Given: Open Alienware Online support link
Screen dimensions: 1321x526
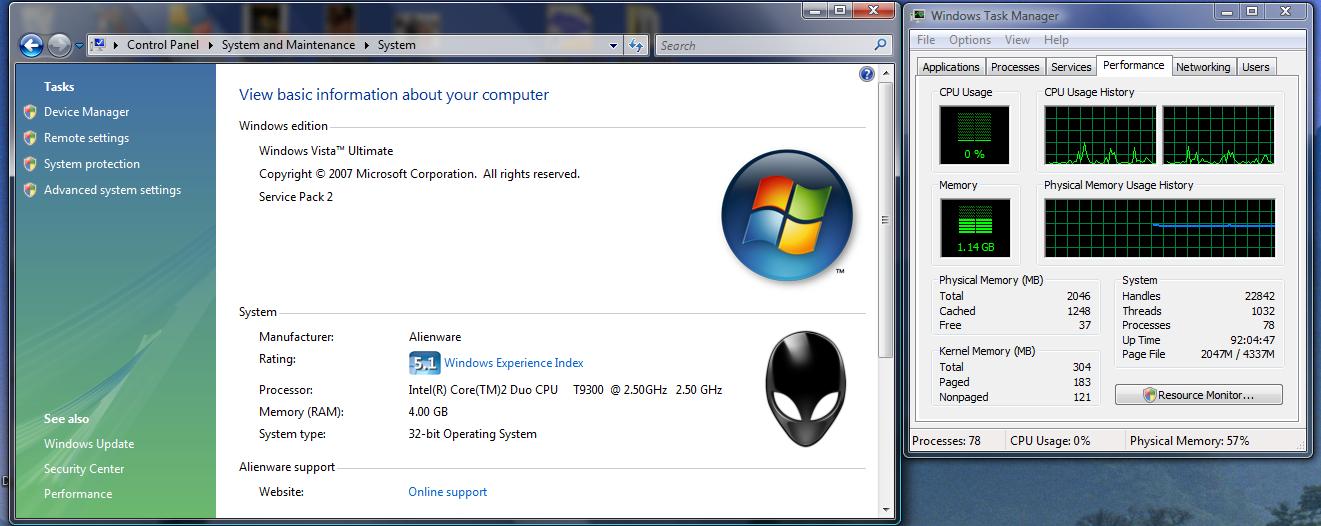Looking at the screenshot, I should click(x=448, y=492).
